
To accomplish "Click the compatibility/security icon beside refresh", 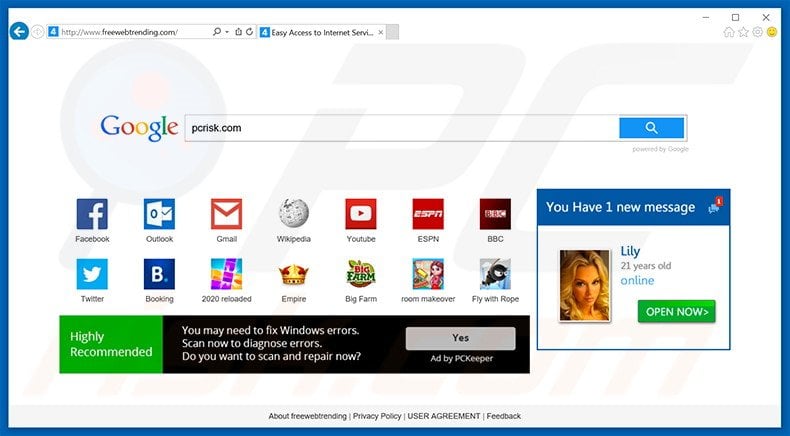I will coord(238,32).
